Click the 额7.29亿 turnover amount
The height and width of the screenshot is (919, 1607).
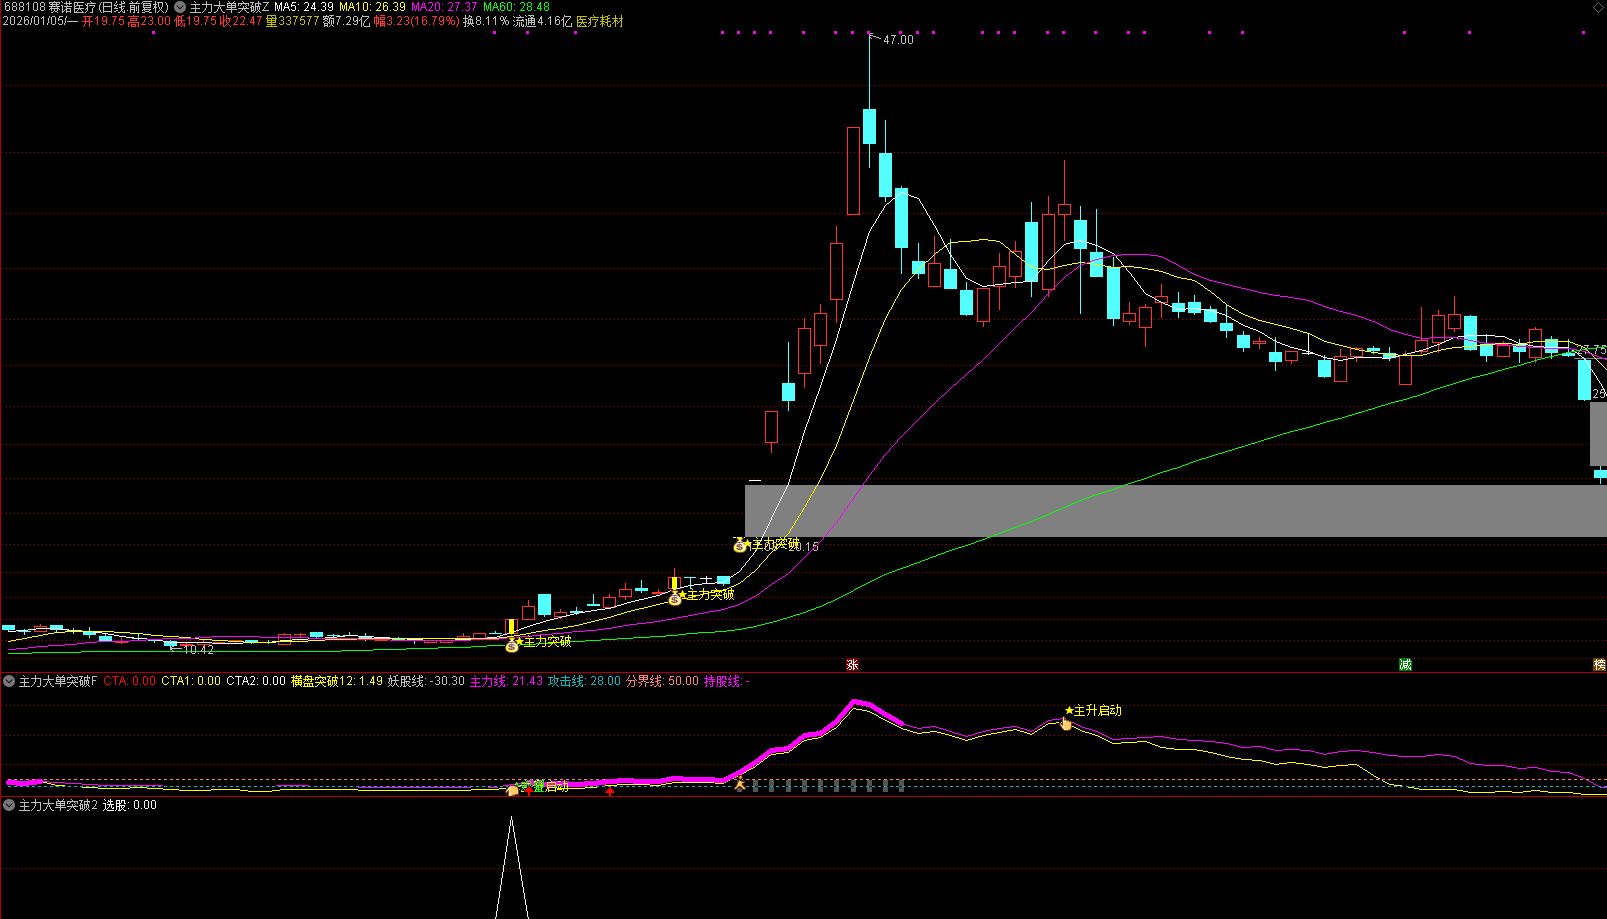pos(346,21)
